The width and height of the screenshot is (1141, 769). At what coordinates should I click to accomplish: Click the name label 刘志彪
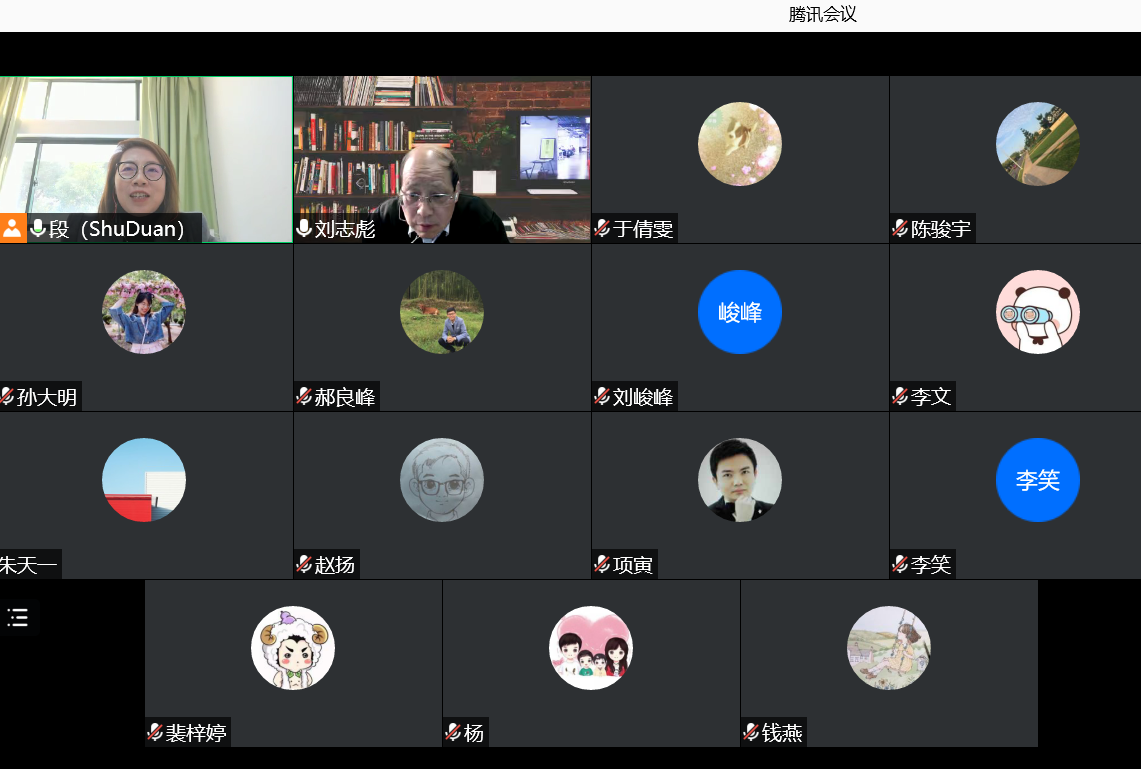[345, 229]
